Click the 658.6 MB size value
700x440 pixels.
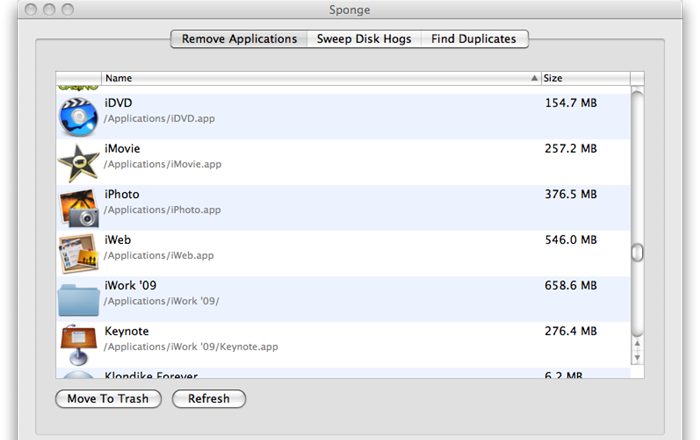click(571, 286)
